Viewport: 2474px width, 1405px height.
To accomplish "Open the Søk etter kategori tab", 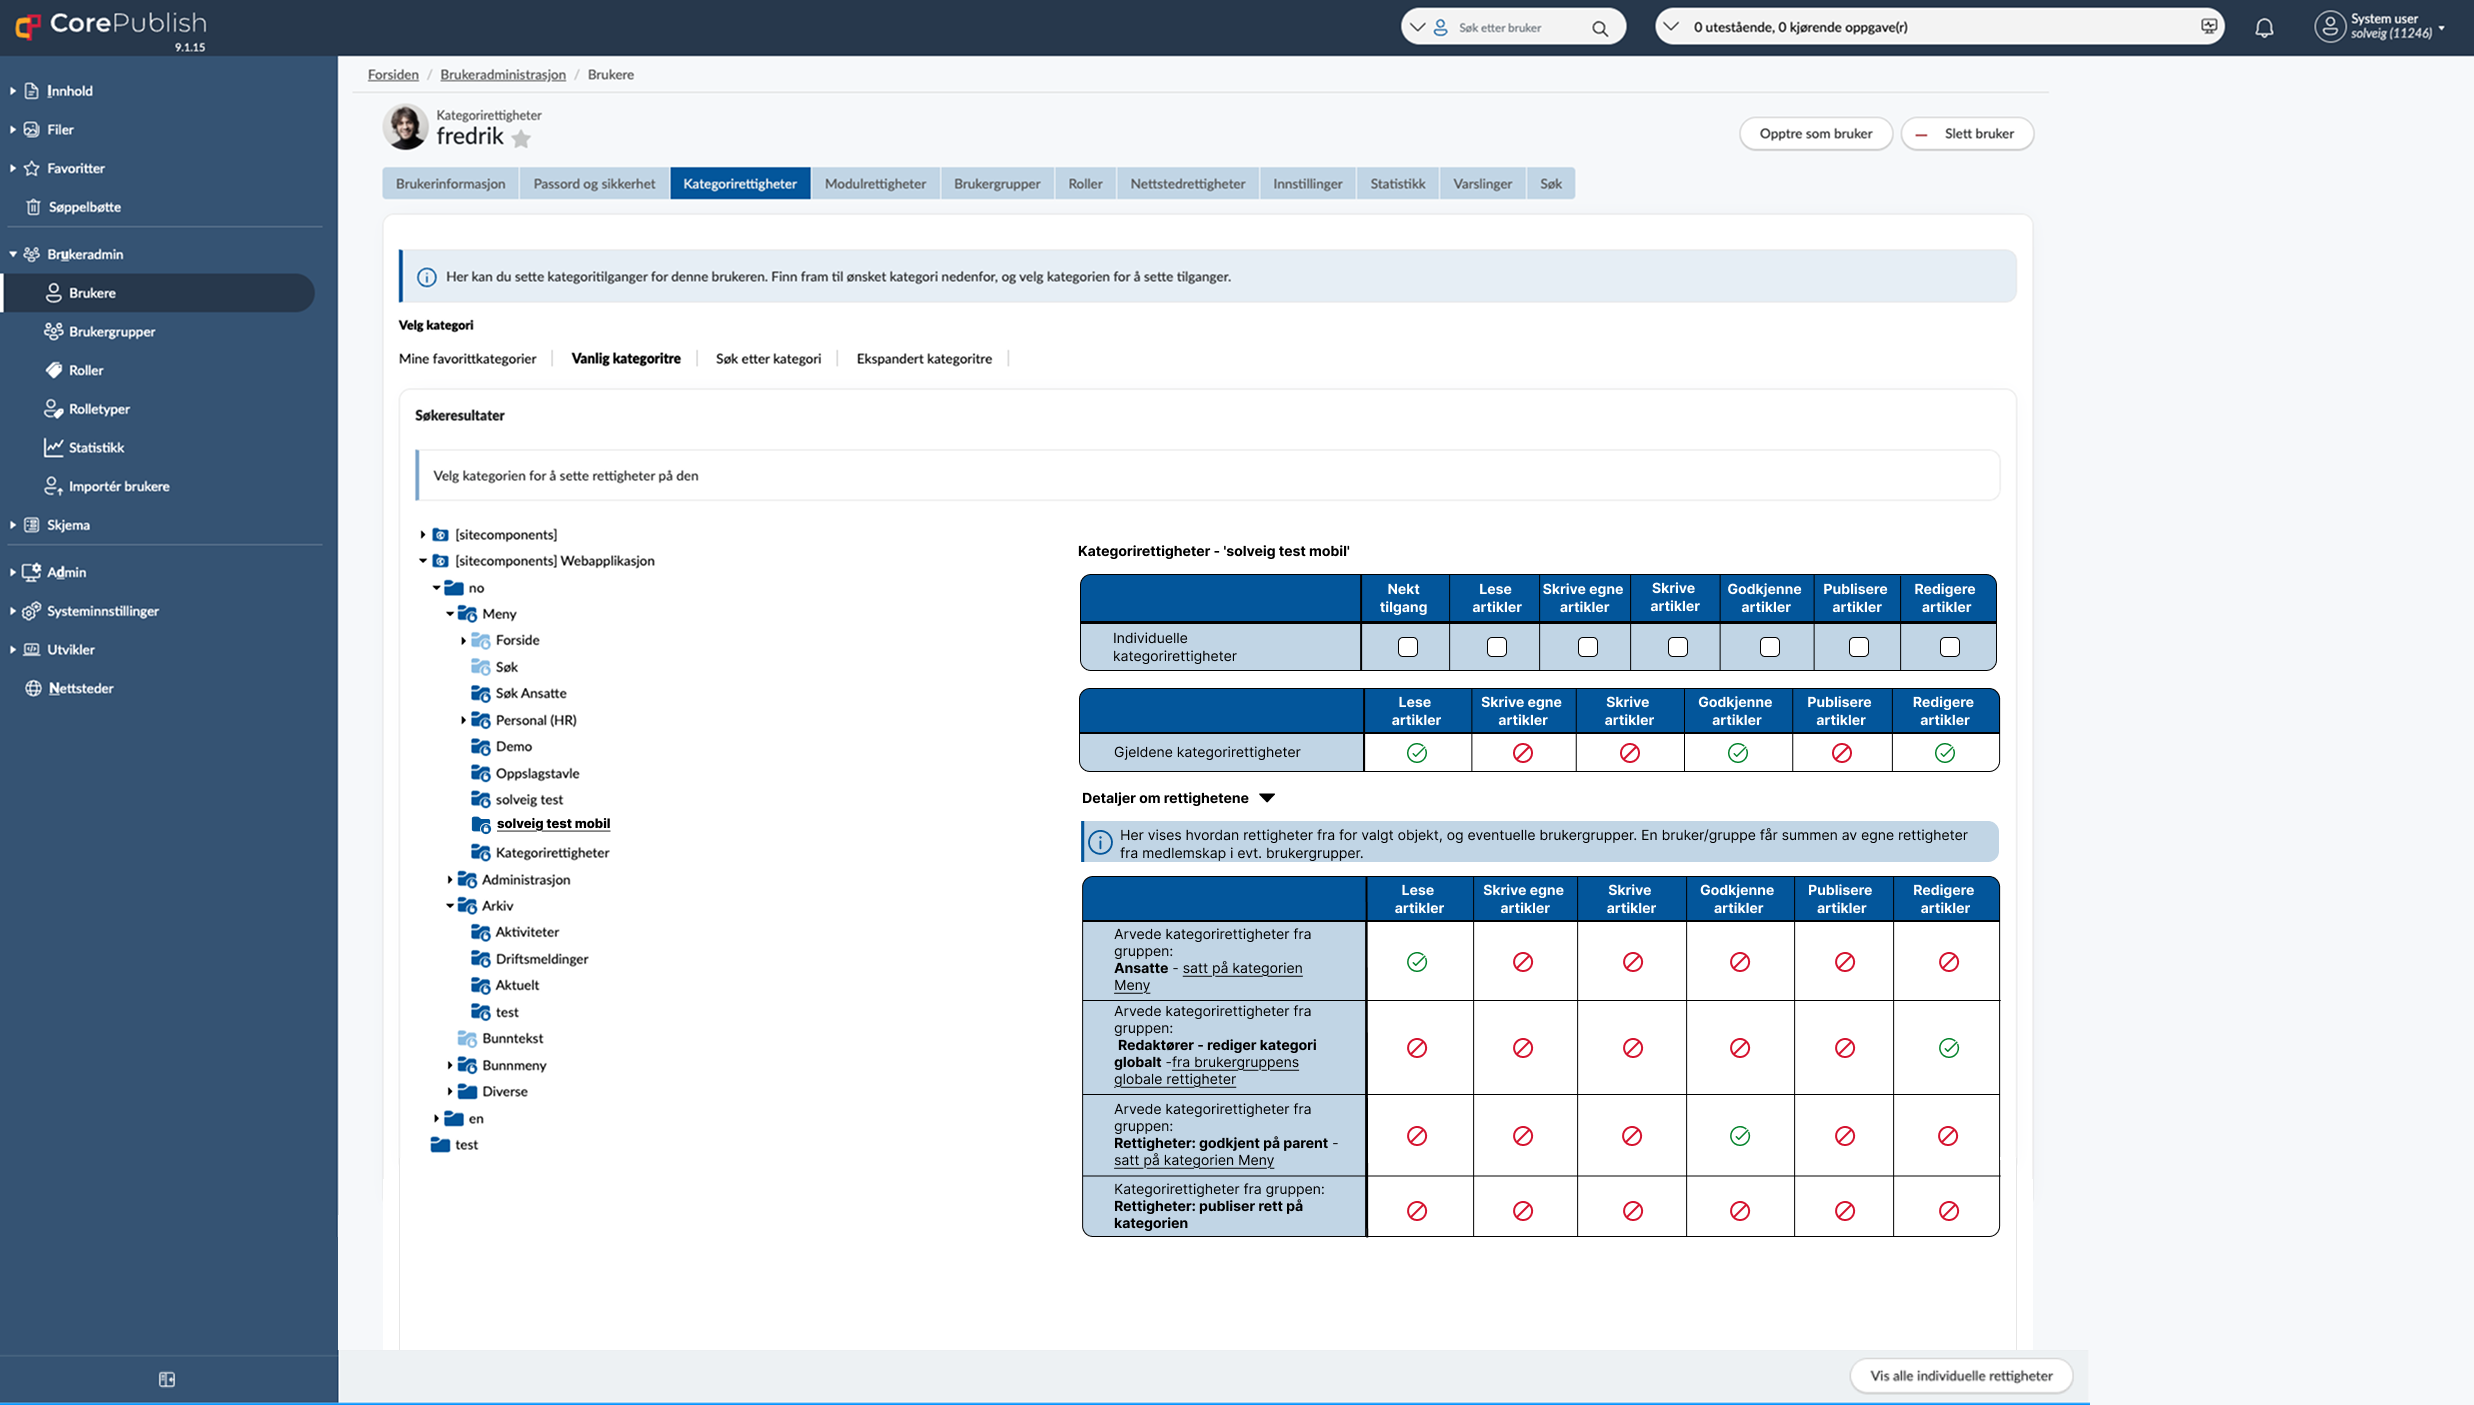I will pyautogui.click(x=768, y=358).
